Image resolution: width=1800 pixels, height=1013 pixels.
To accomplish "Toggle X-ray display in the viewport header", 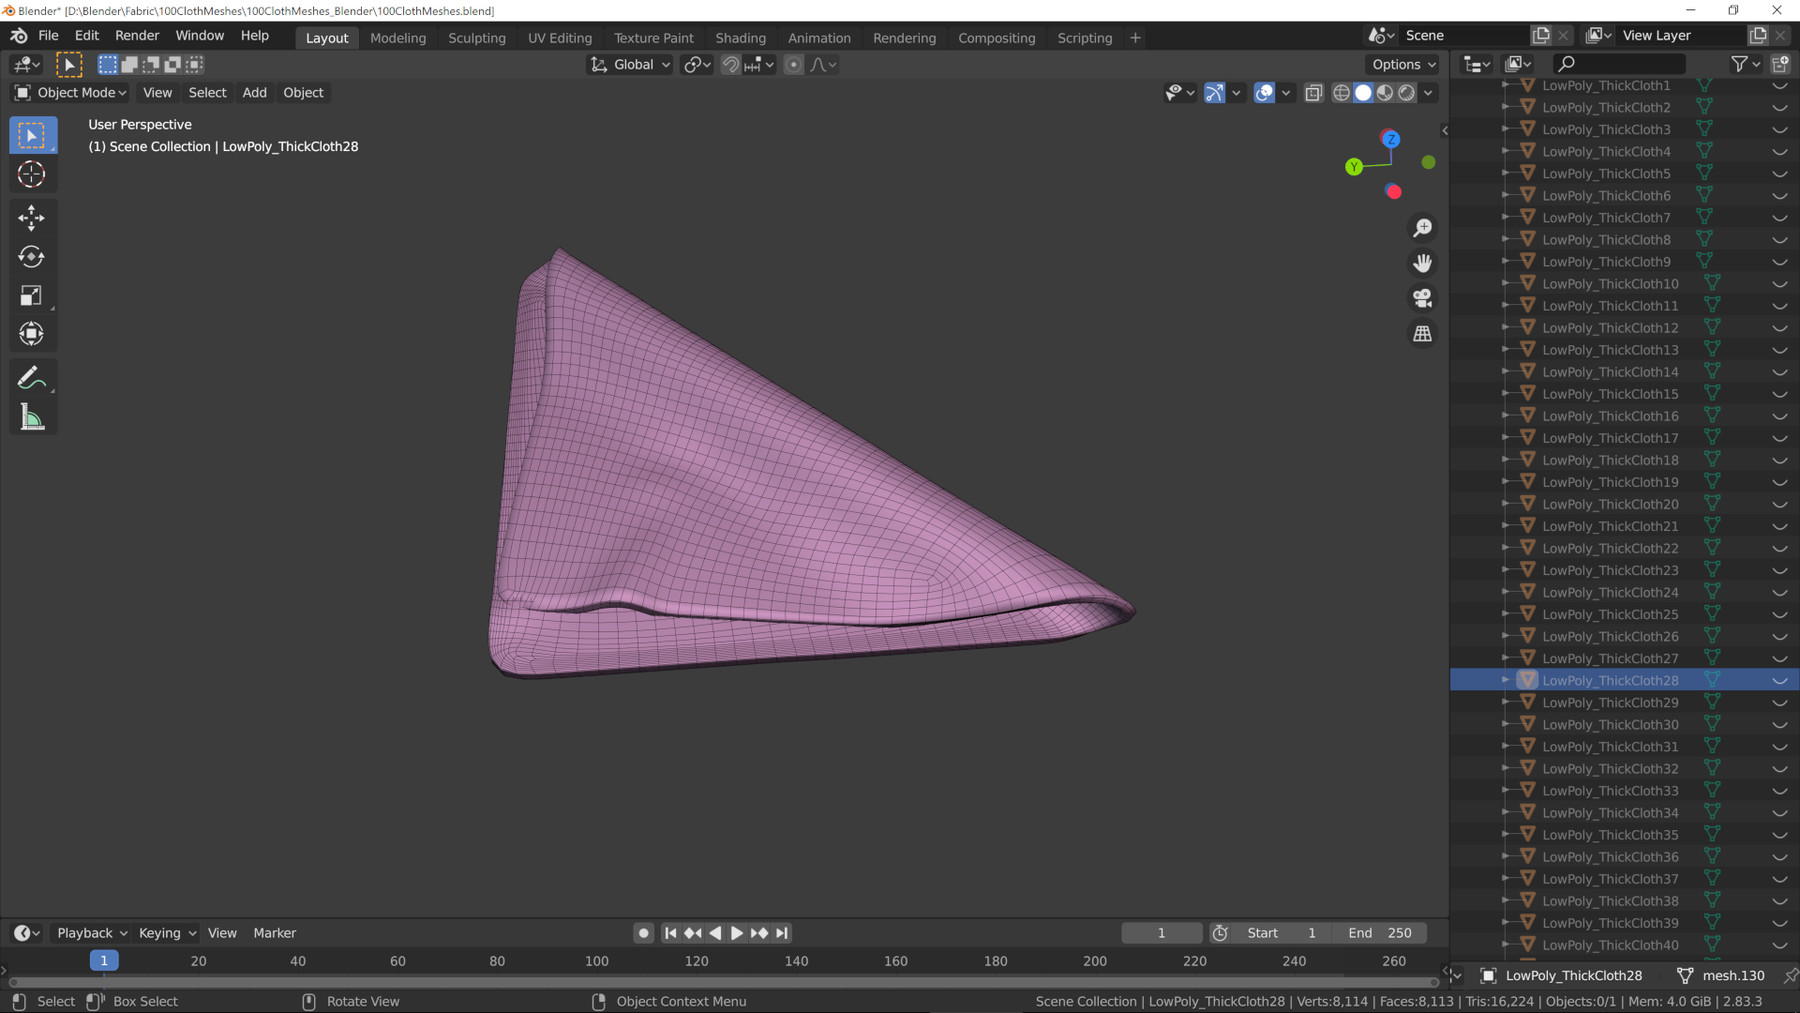I will [1313, 93].
